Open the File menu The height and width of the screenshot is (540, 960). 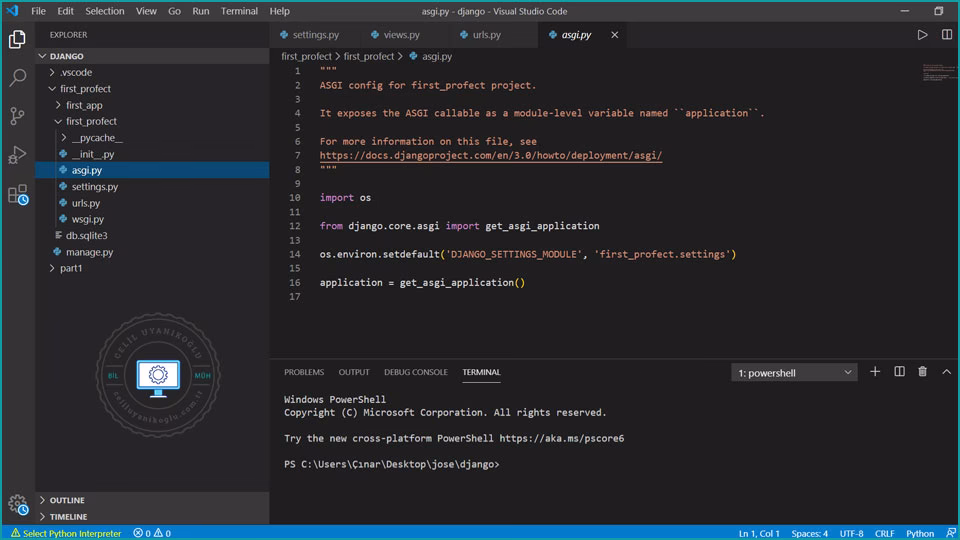click(38, 11)
